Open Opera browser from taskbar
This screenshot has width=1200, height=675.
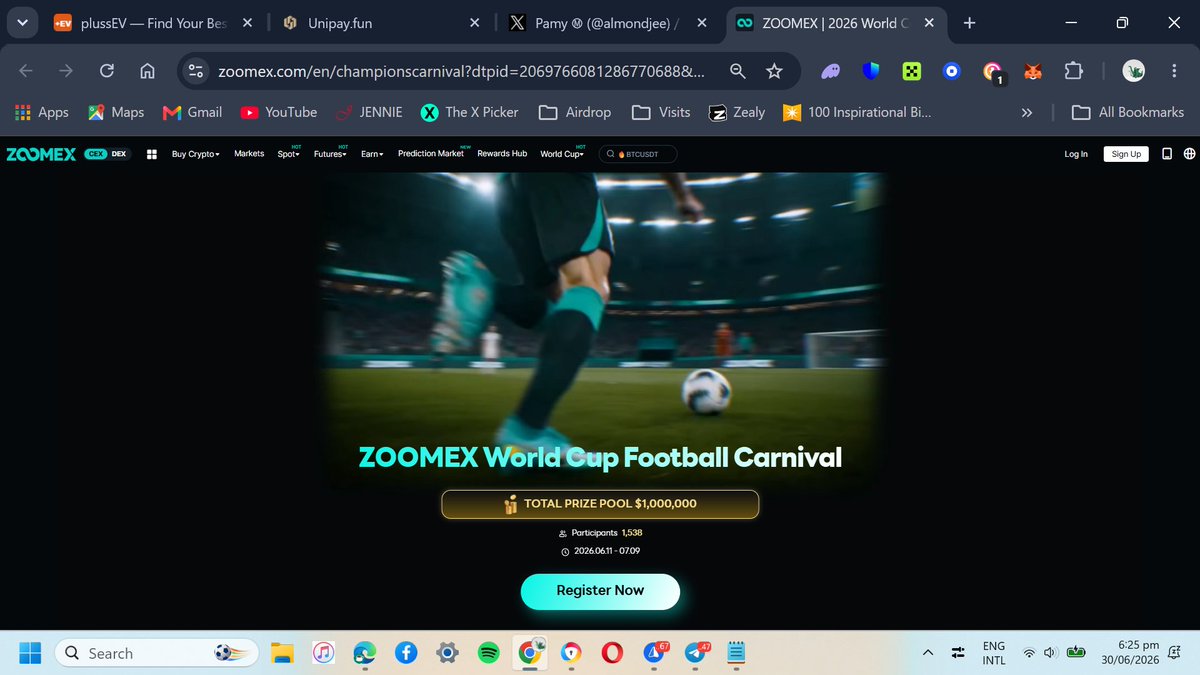pos(612,653)
